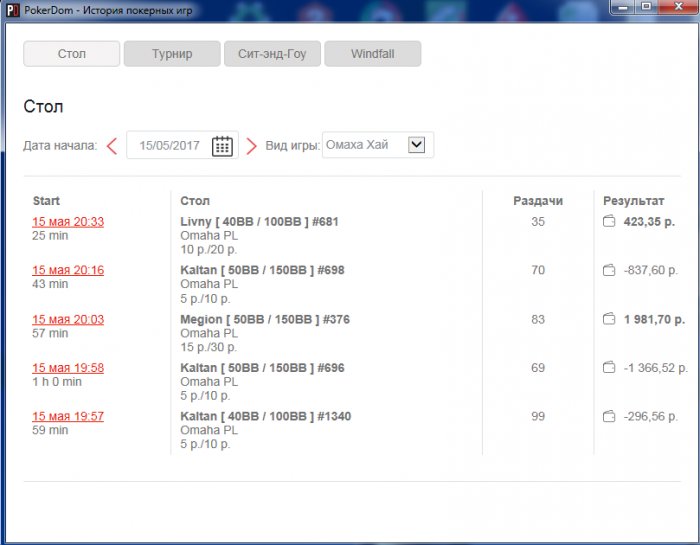Open the calendar date picker icon
Viewport: 700px width, 545px height.
tap(222, 146)
